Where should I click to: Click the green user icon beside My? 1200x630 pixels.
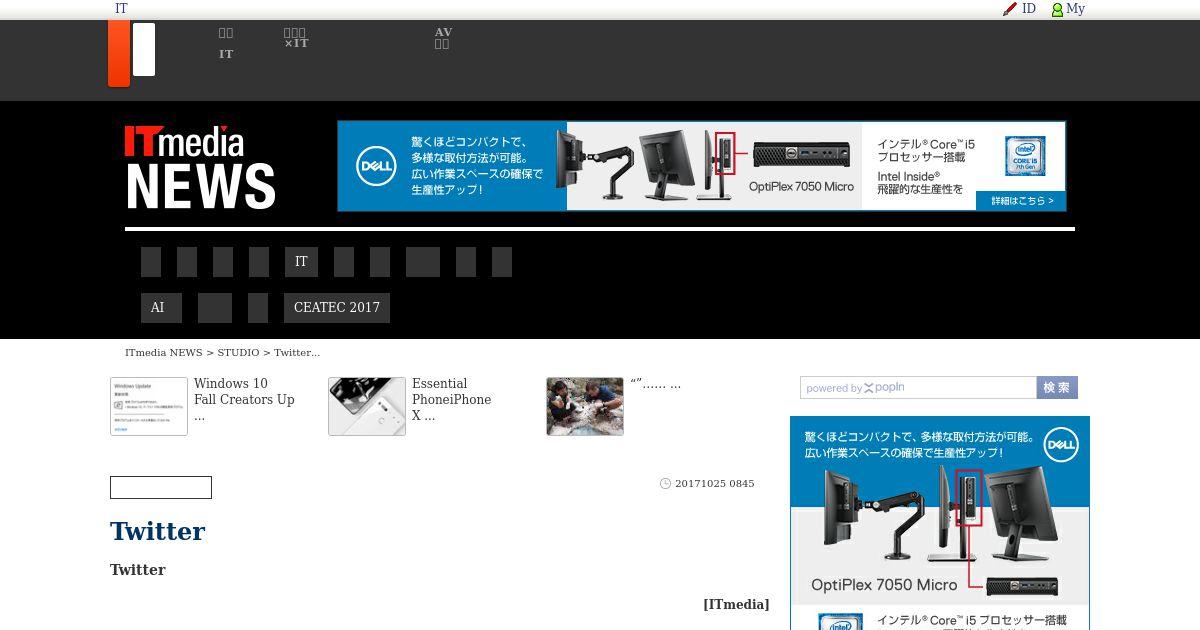tap(1057, 9)
